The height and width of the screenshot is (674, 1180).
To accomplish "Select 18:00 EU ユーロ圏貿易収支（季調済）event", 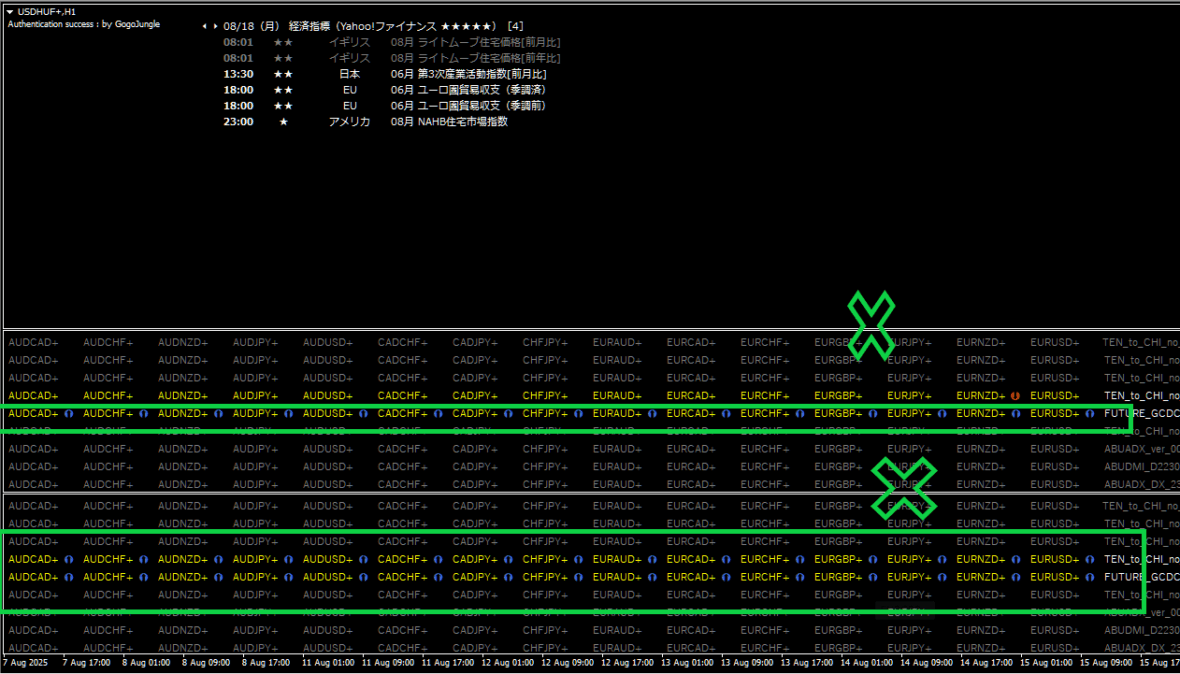I will tap(383, 90).
